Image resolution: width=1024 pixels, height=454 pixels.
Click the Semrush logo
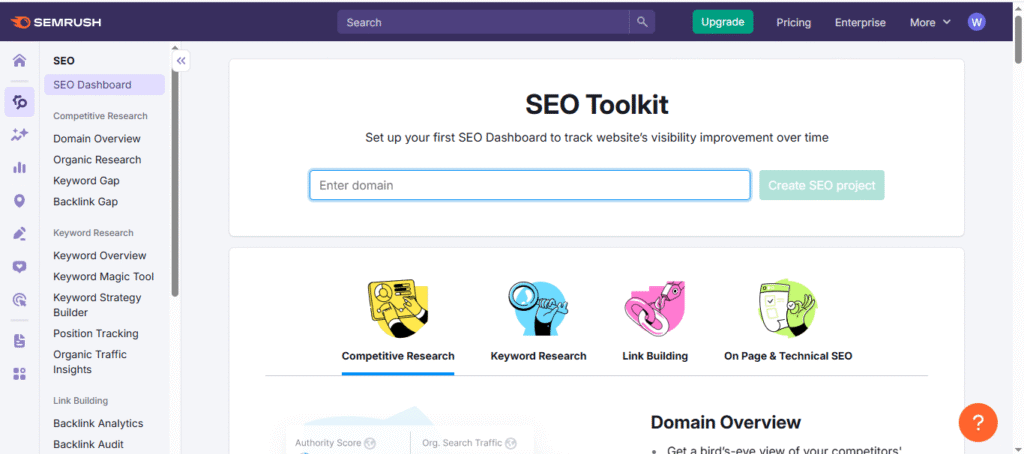click(x=56, y=22)
